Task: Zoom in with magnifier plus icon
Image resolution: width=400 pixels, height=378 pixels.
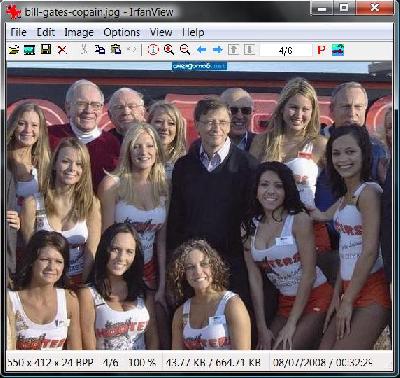Action: coord(169,50)
